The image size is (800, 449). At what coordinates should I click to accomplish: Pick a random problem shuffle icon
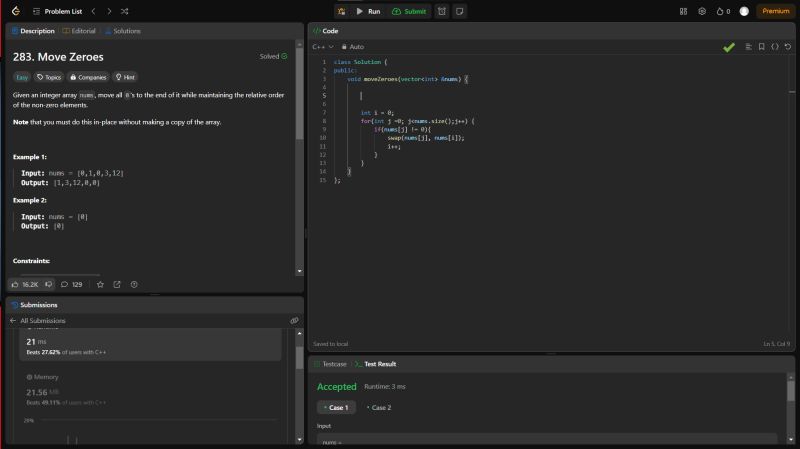click(x=124, y=11)
